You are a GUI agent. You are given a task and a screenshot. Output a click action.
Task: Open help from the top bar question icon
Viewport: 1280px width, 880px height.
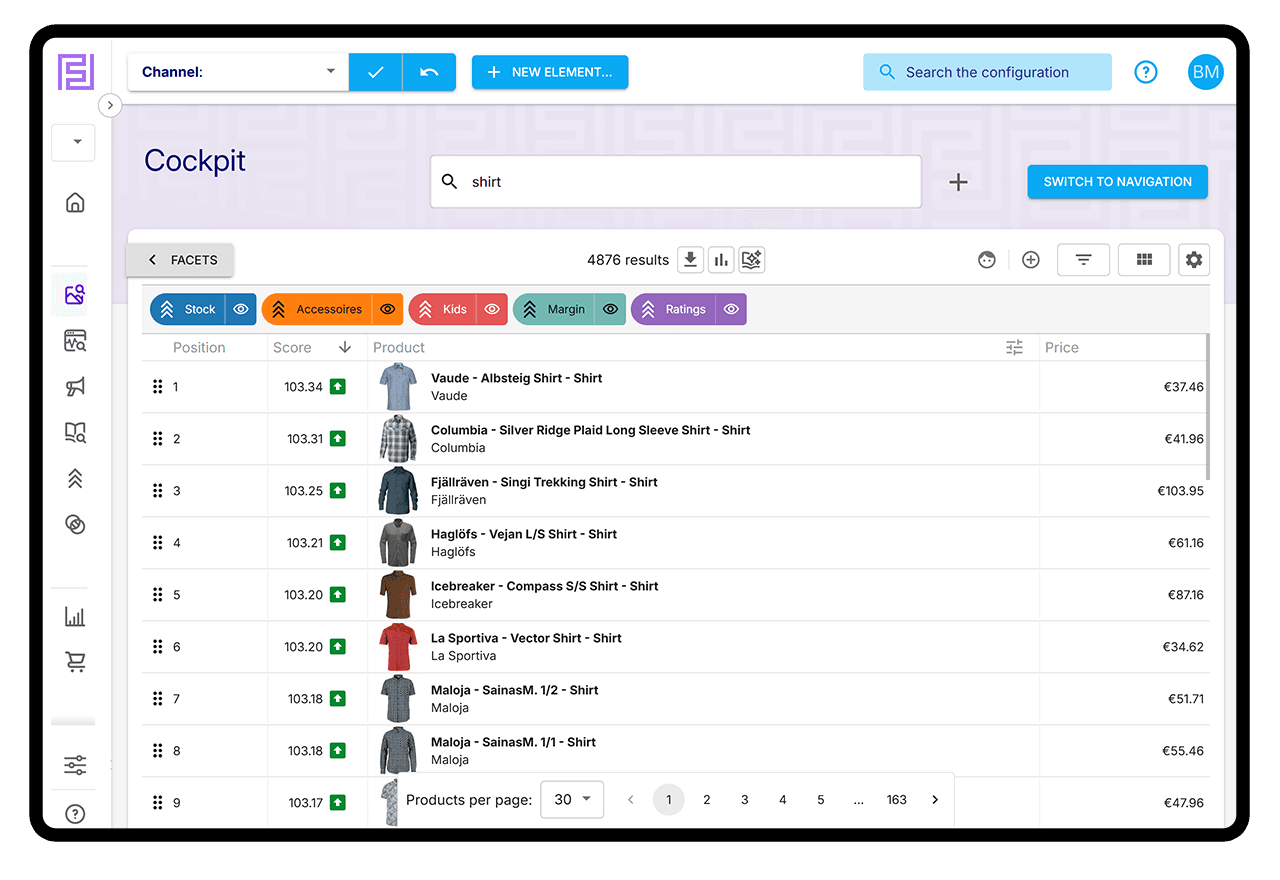1146,72
